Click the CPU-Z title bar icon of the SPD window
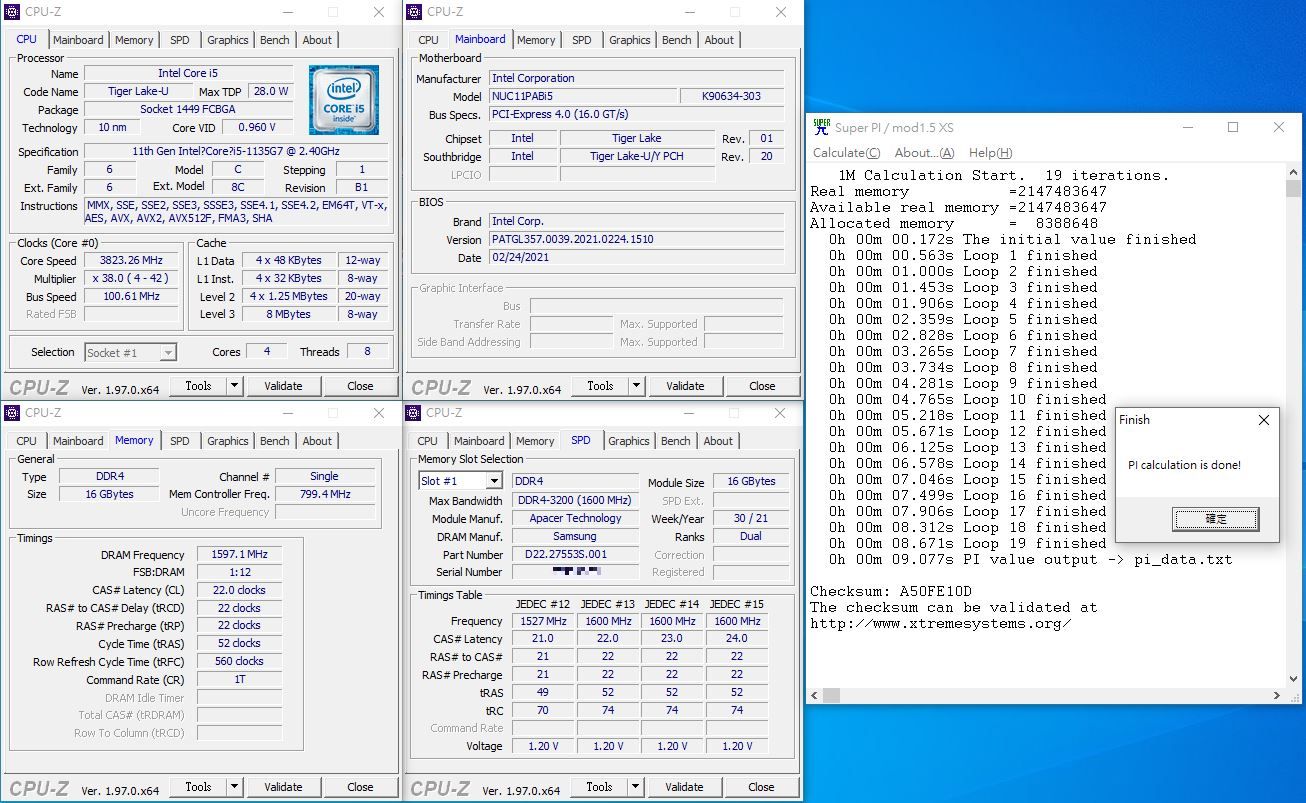The image size is (1306, 803). click(414, 412)
